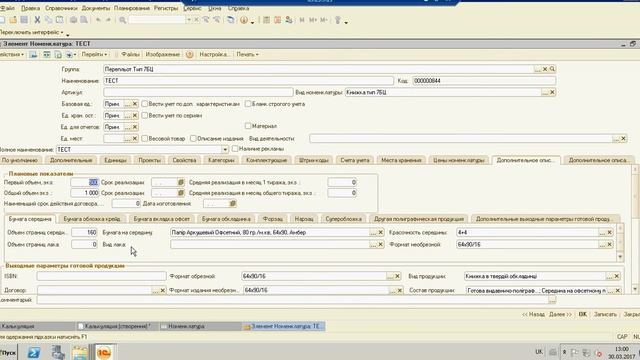This screenshot has height=360, width=640.
Task: Expand the Полное наименование dropdown
Action: click(224, 150)
